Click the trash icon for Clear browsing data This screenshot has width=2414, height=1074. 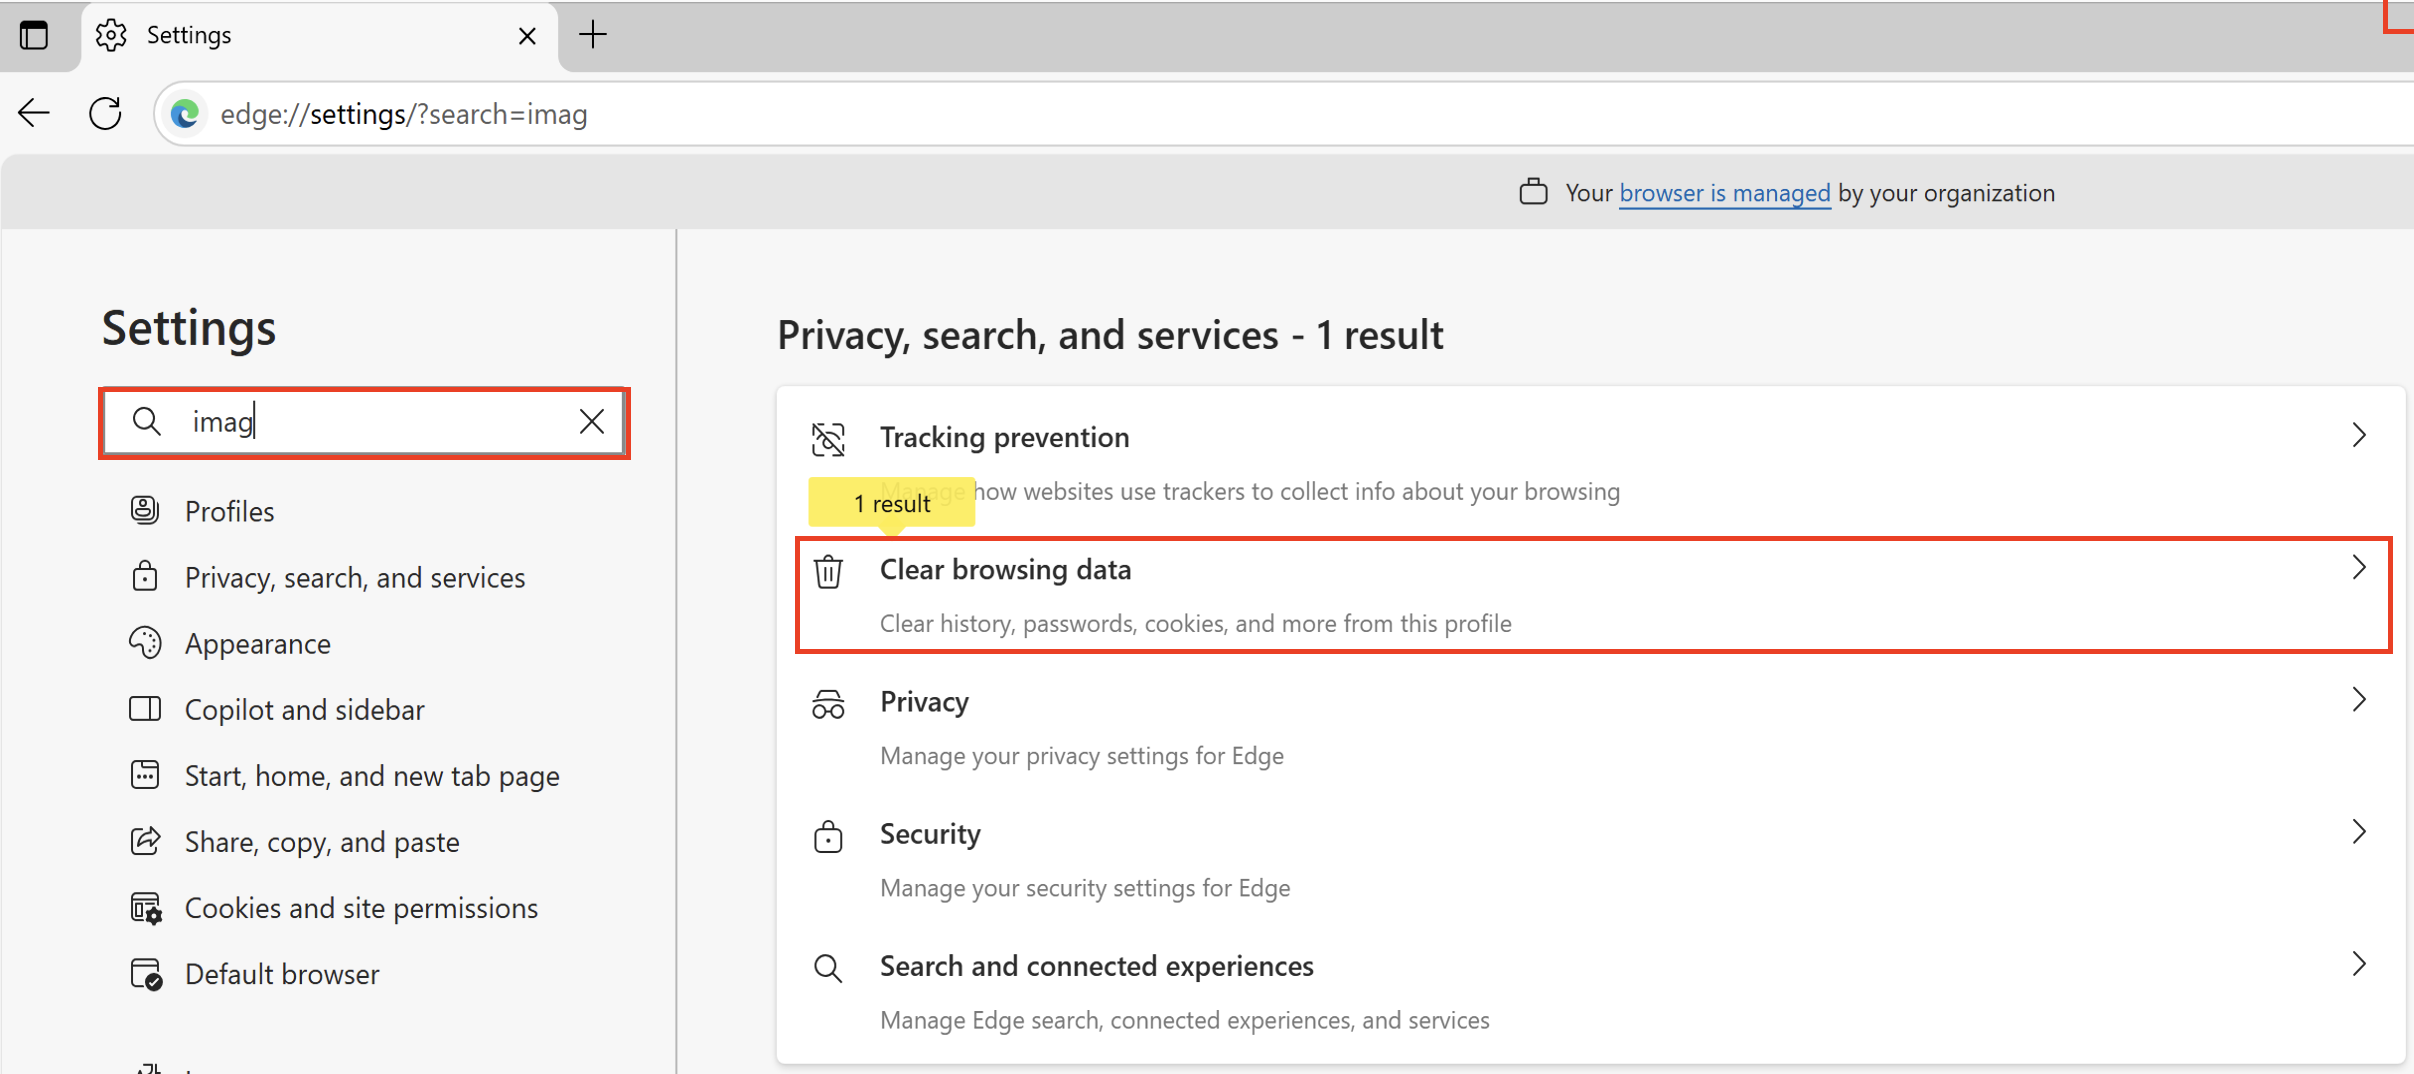(828, 571)
